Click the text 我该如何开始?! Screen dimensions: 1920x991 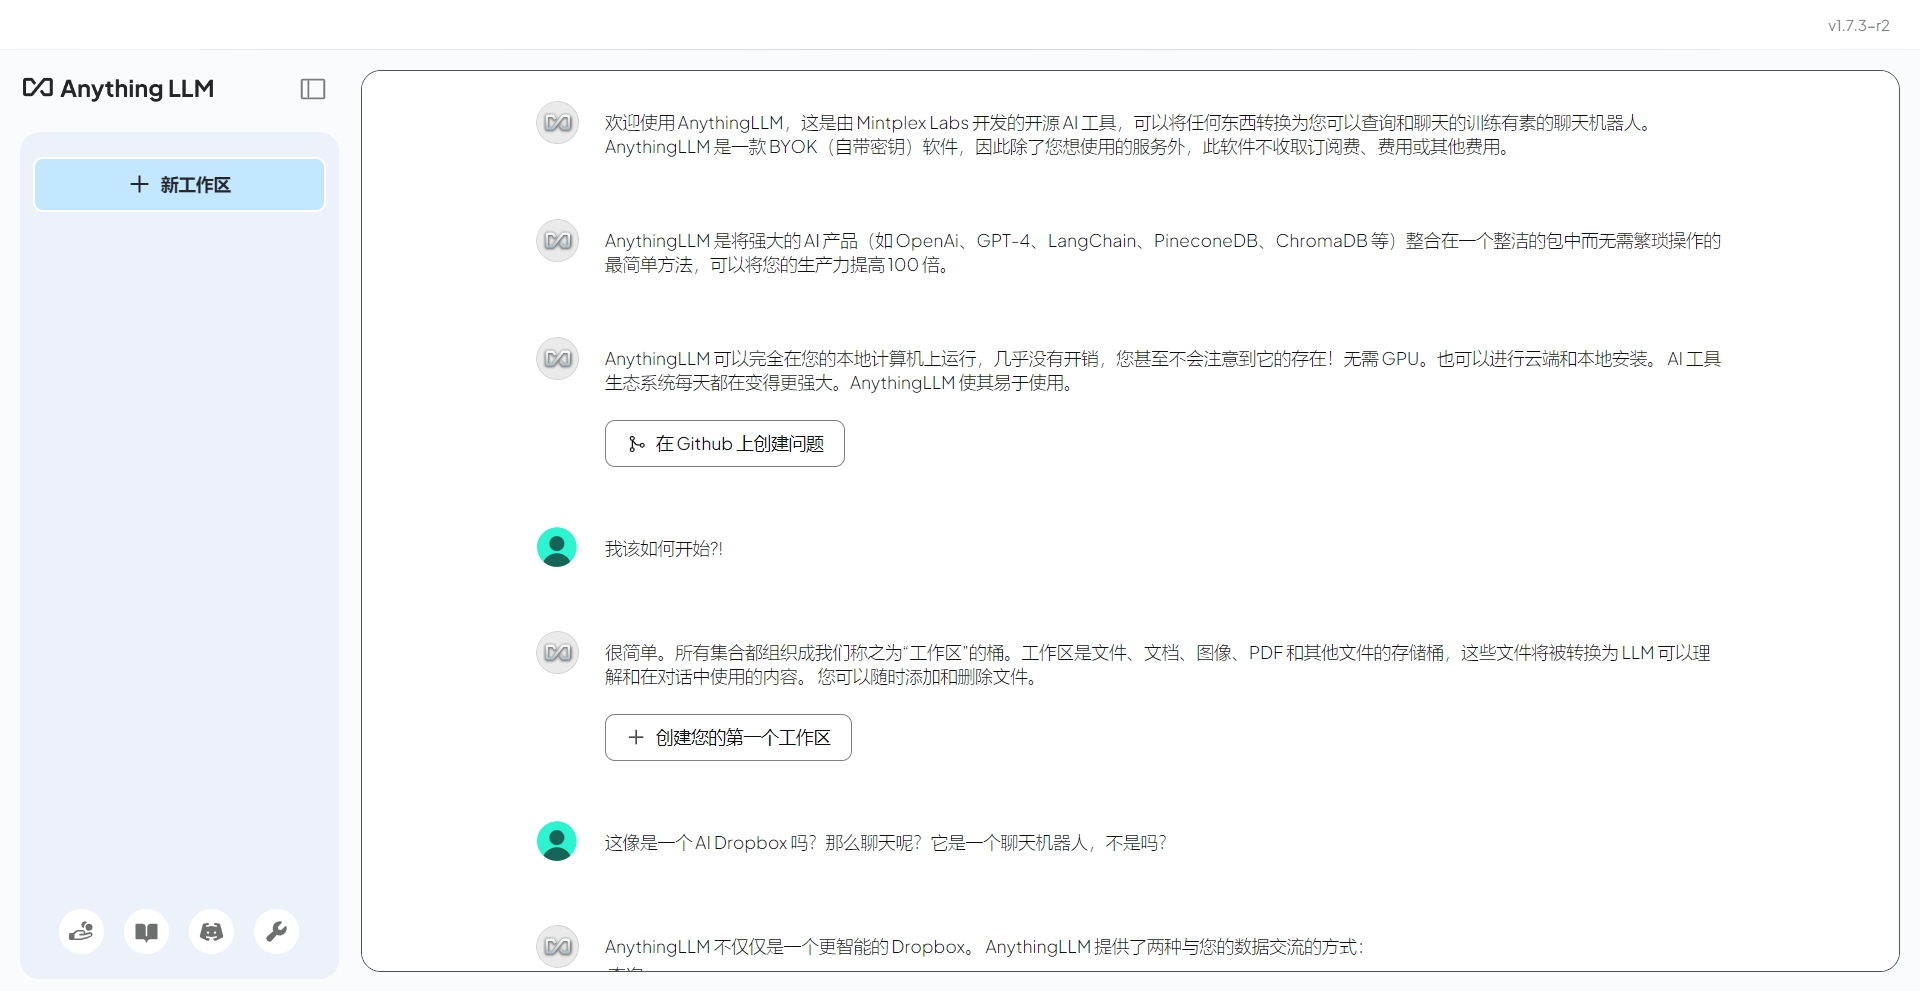[663, 548]
